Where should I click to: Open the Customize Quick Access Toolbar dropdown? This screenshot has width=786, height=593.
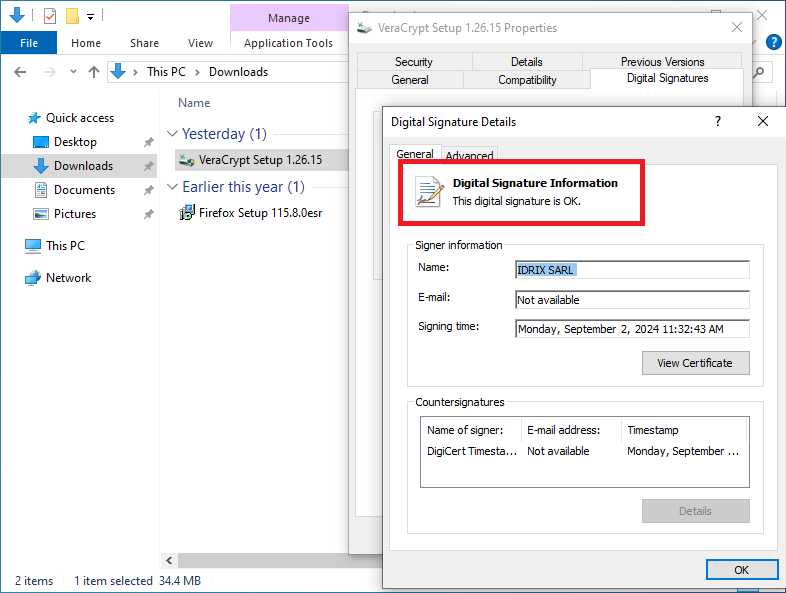pos(90,17)
